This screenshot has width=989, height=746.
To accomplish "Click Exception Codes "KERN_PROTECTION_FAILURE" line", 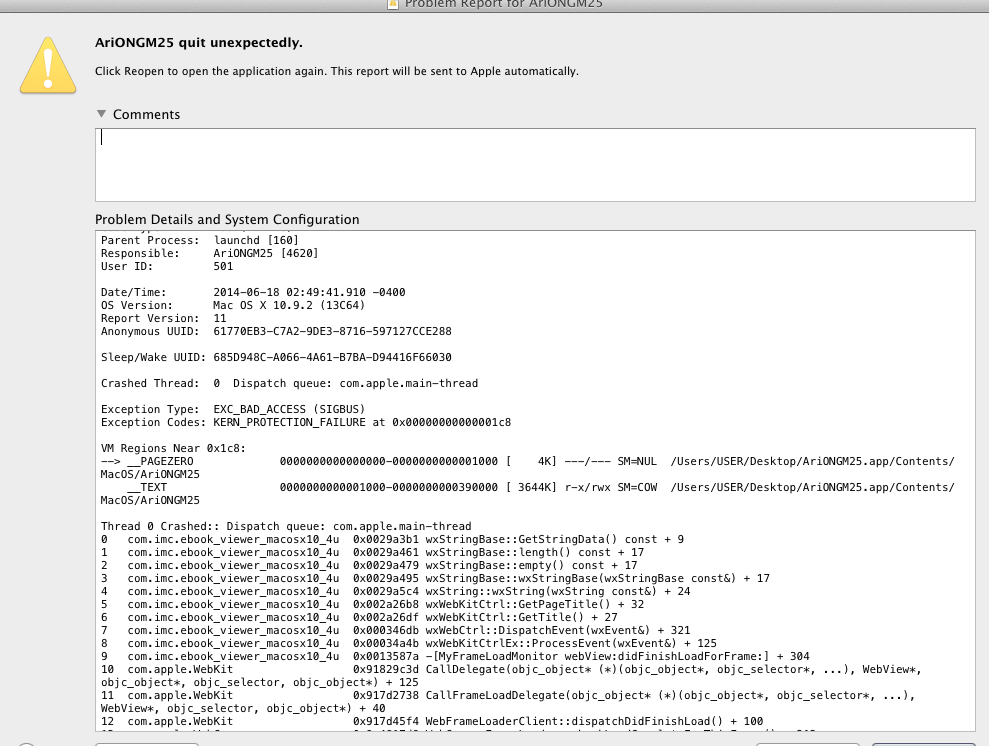I will (306, 423).
